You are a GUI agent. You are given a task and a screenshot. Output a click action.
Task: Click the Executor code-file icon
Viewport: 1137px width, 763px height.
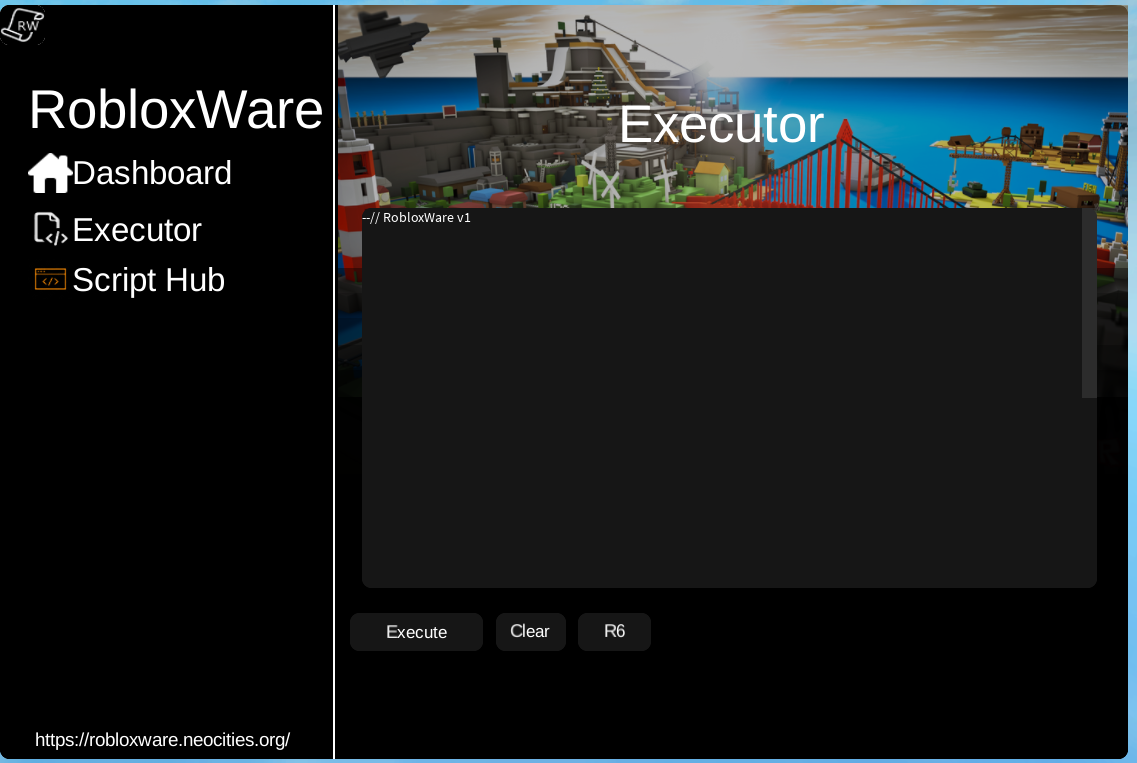[x=50, y=229]
